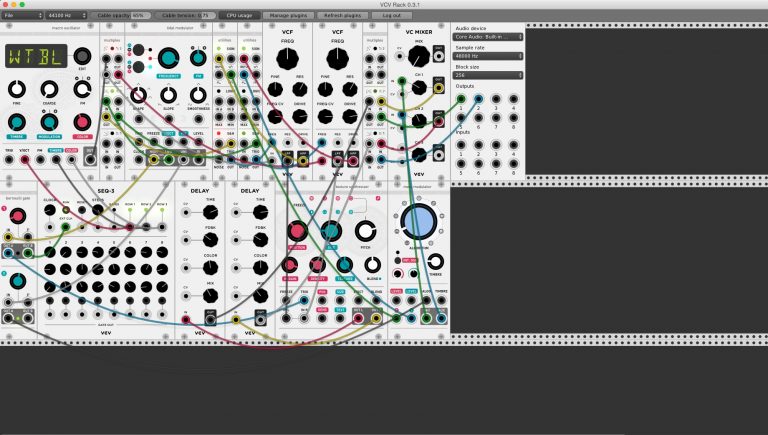Viewport: 768px width, 435px height.
Task: Adjust the Cable opacity slider
Action: (x=120, y=15)
